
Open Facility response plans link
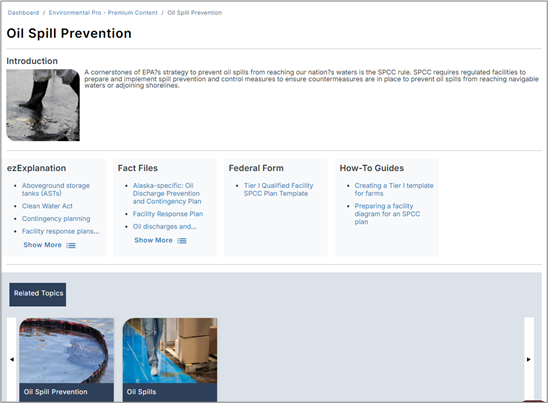60,231
